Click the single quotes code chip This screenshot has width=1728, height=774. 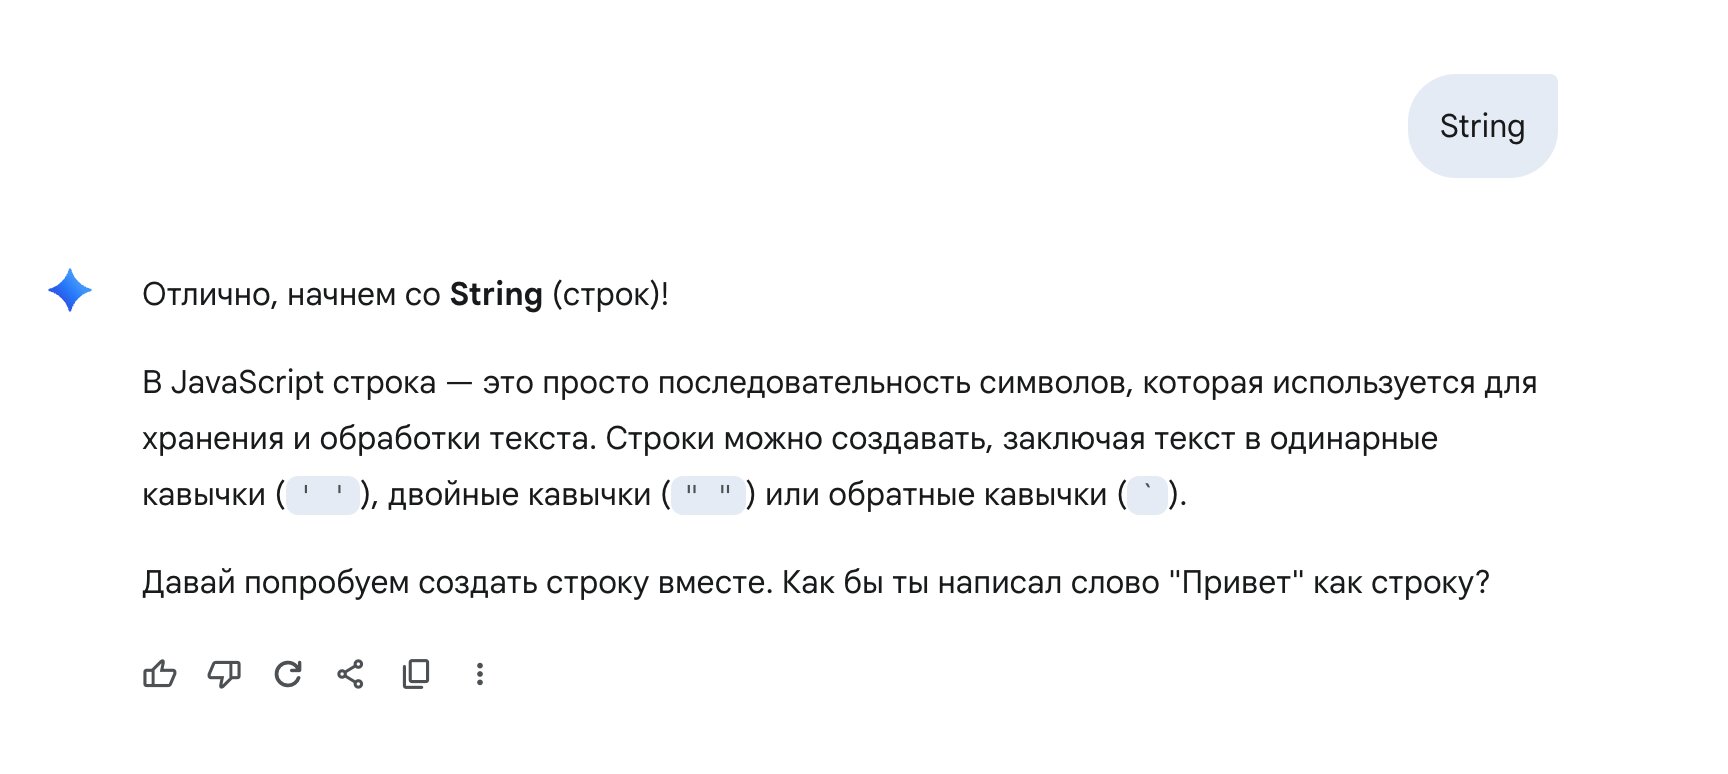[x=323, y=495]
